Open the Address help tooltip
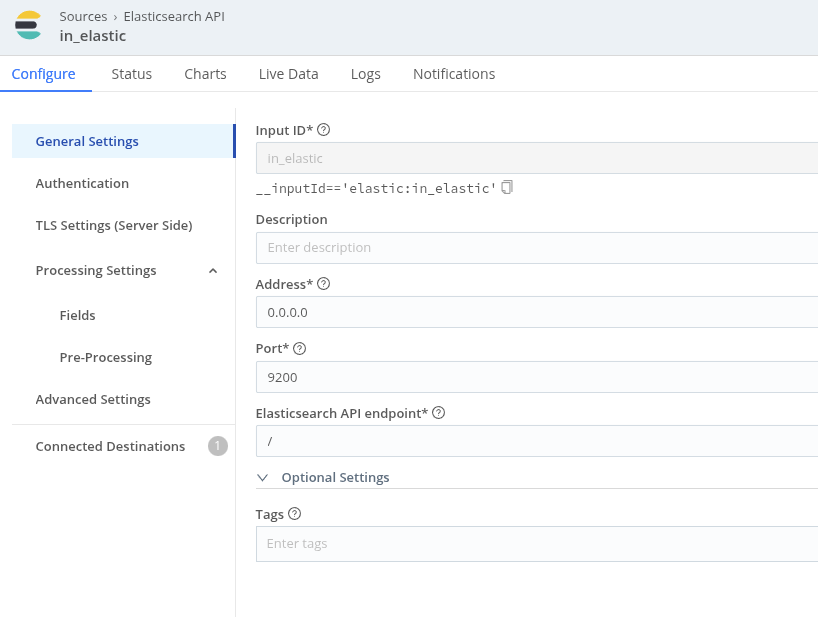 [323, 284]
